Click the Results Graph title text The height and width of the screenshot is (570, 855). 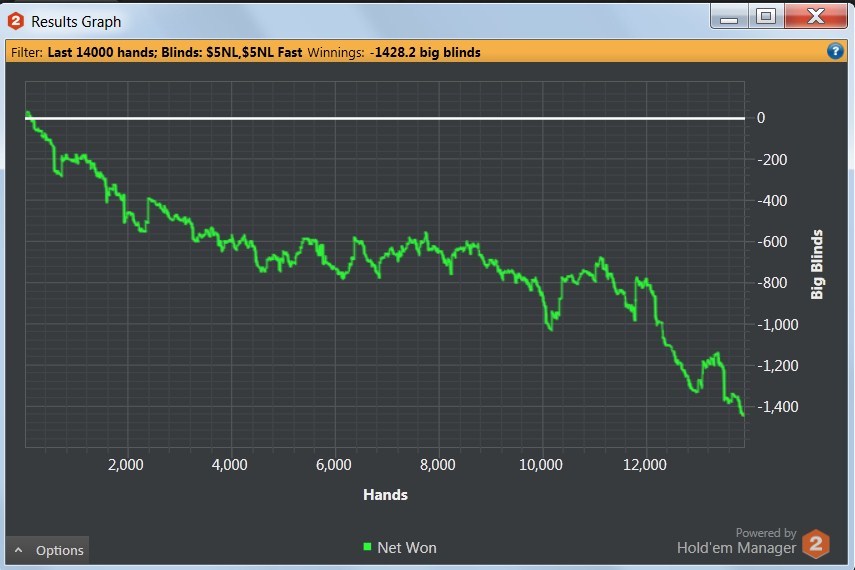click(76, 22)
